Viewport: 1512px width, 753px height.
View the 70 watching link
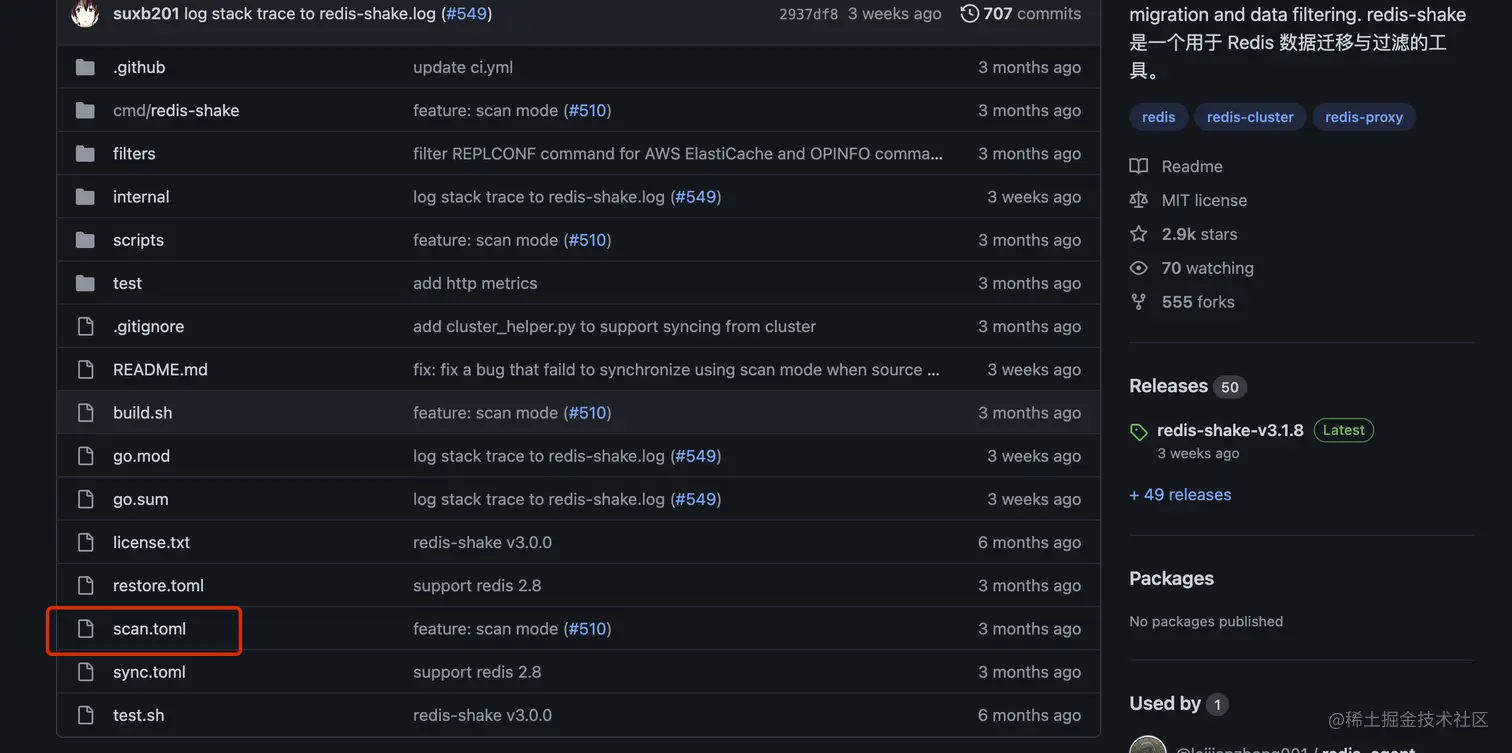[1207, 268]
